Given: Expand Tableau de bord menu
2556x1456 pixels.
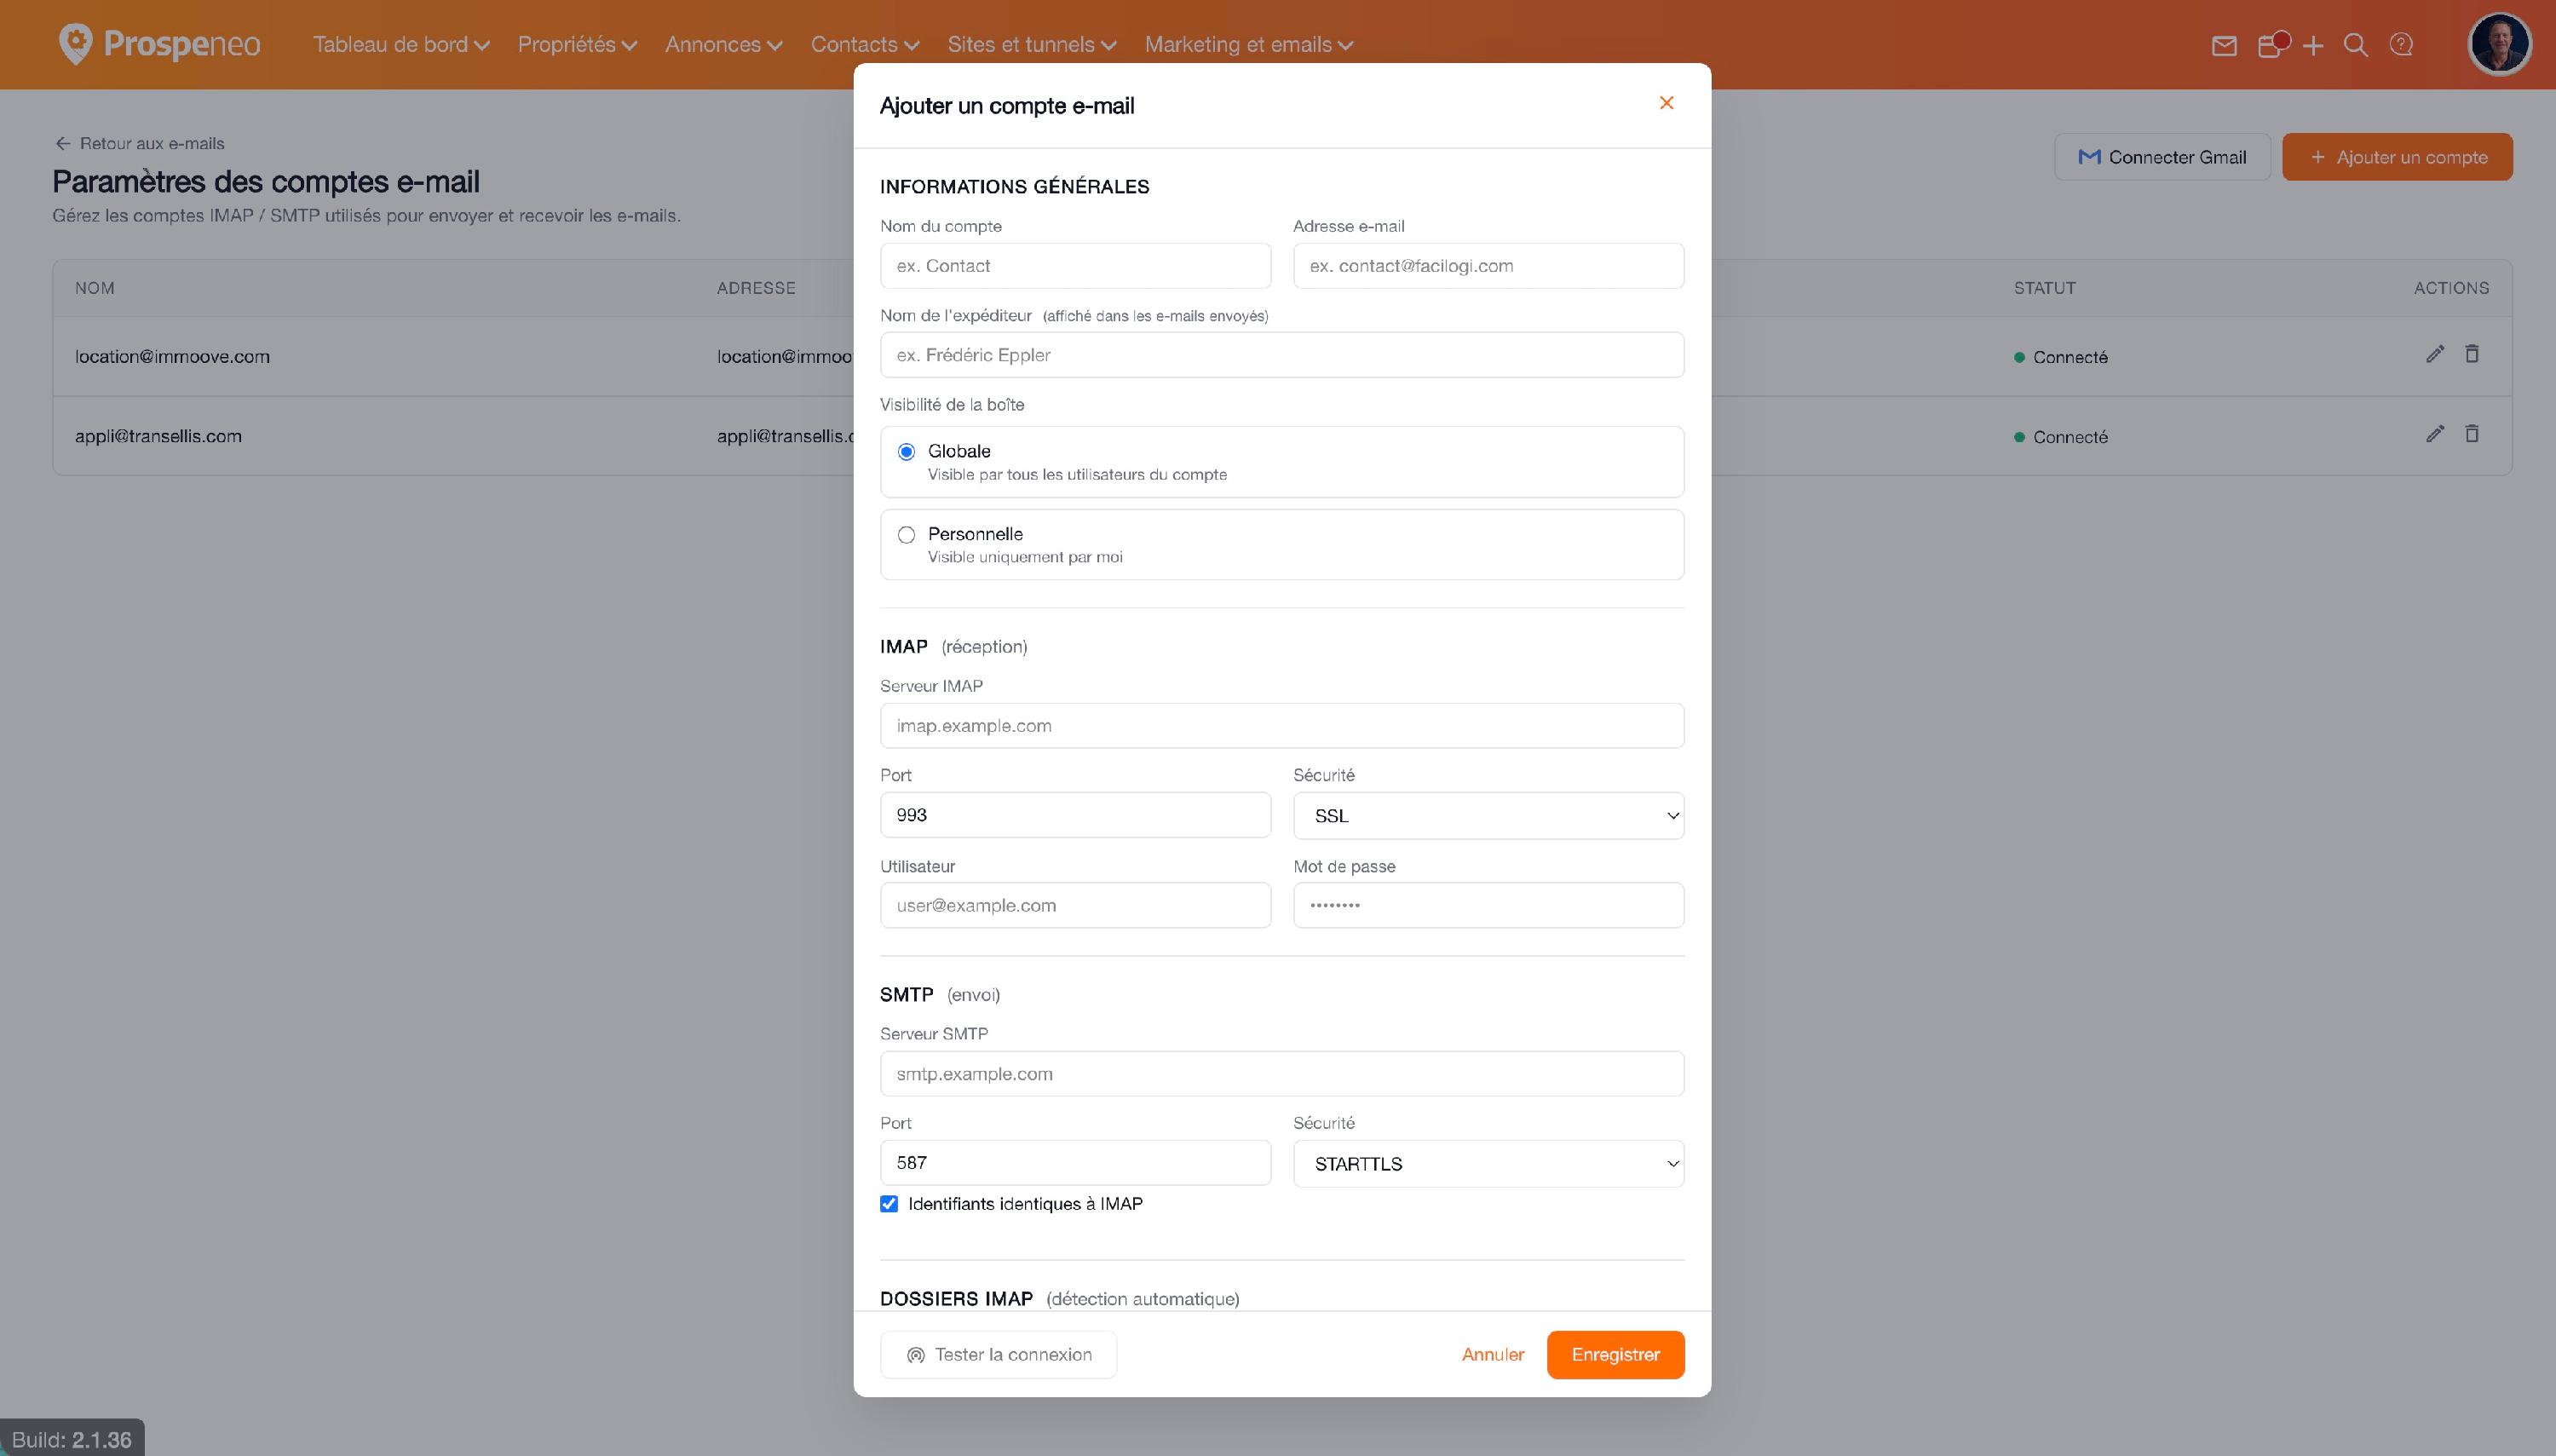Looking at the screenshot, I should click(401, 45).
